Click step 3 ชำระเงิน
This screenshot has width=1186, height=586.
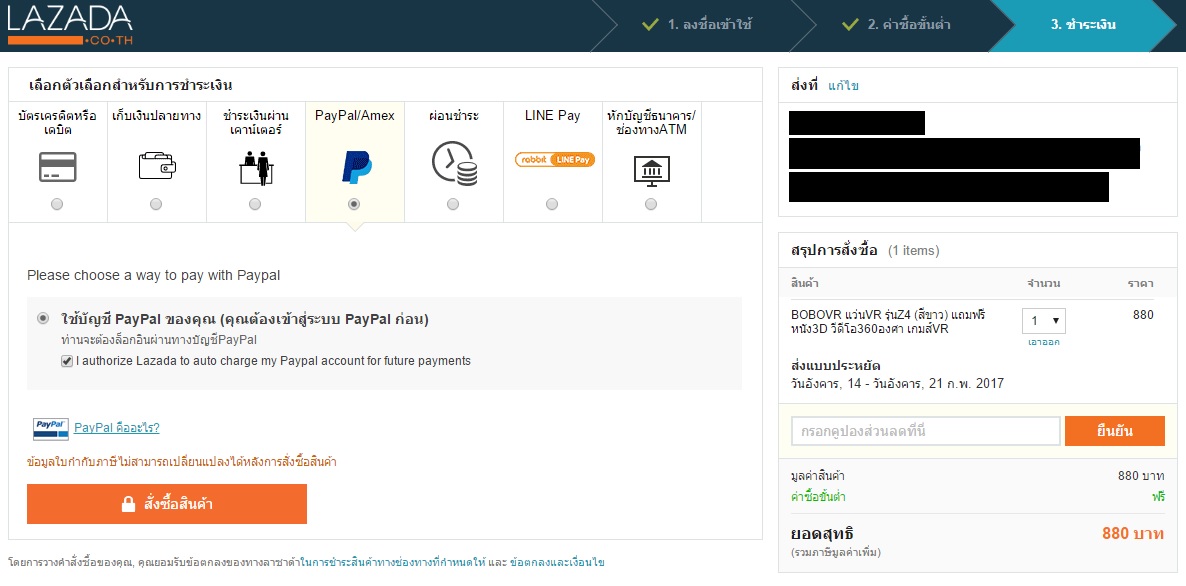click(x=1083, y=25)
